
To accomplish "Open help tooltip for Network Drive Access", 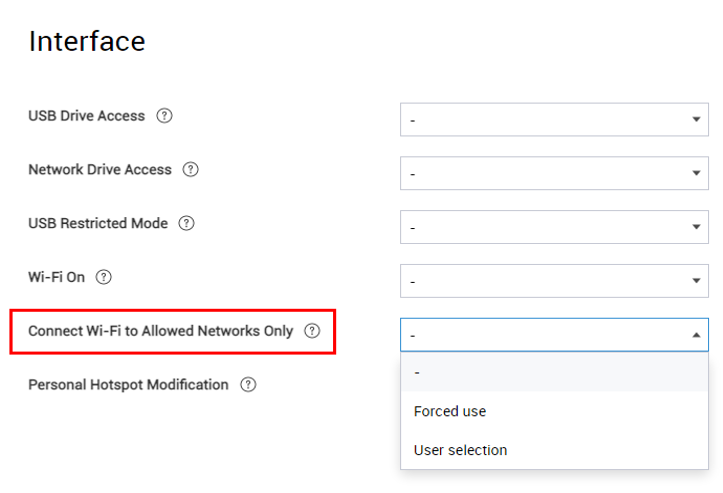I will click(x=190, y=169).
